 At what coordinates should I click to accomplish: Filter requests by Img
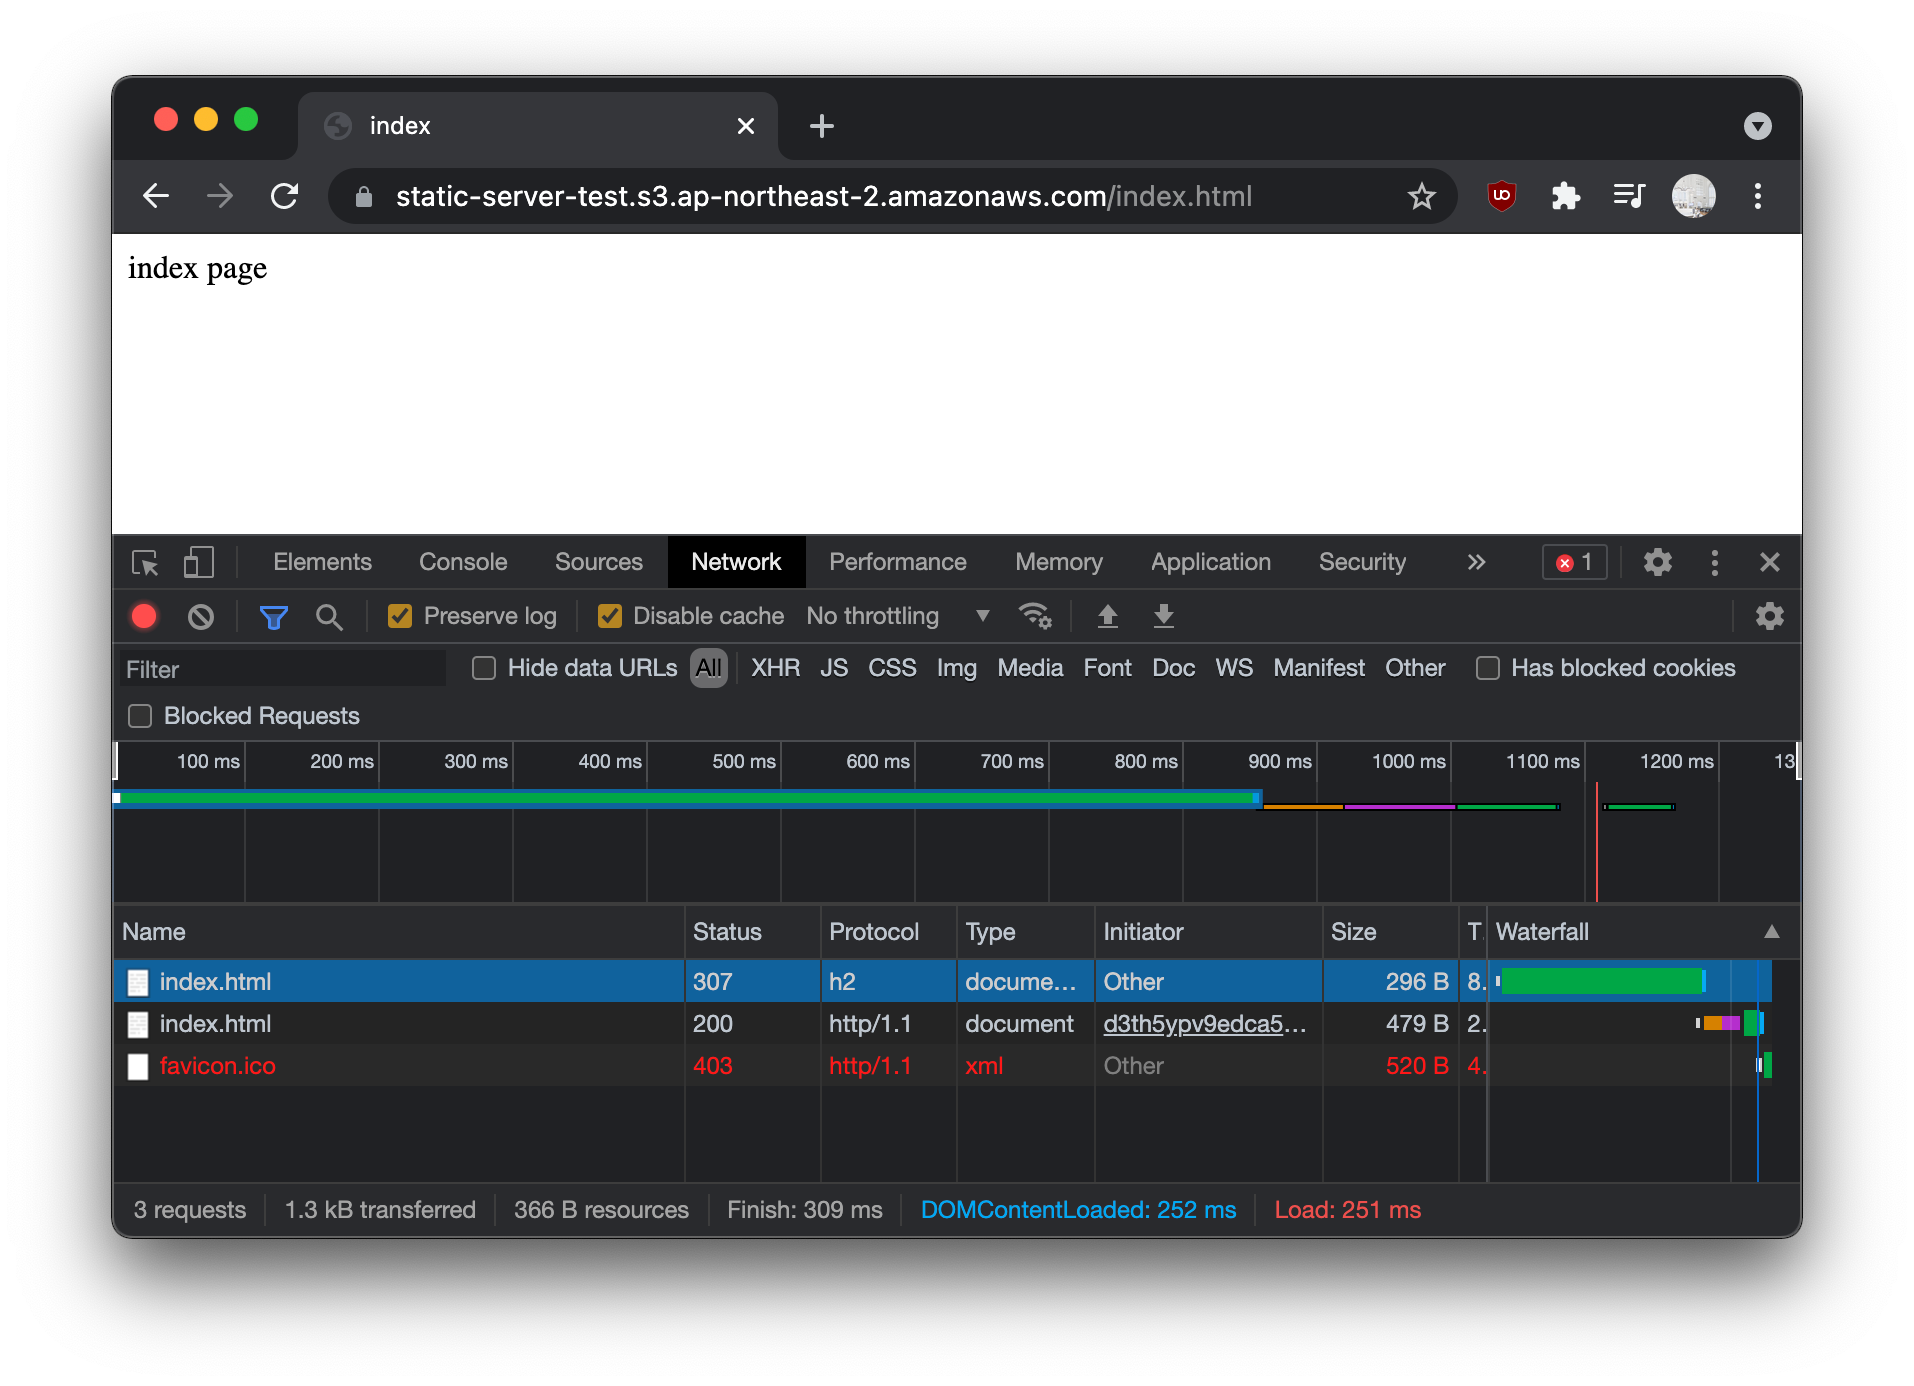pos(956,668)
